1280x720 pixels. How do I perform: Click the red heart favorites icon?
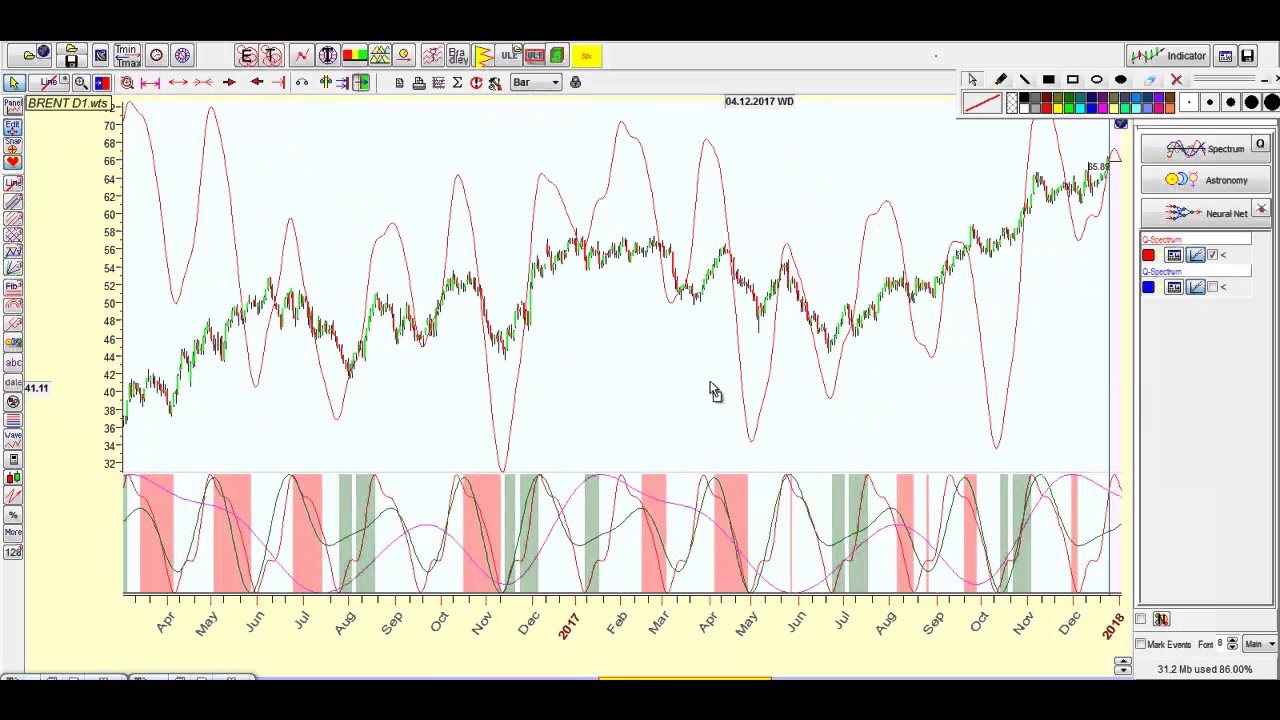(x=13, y=161)
